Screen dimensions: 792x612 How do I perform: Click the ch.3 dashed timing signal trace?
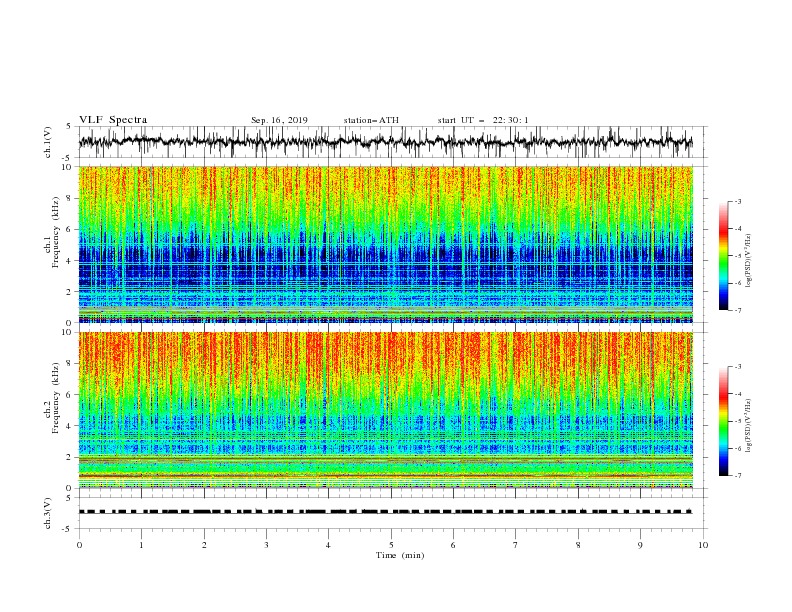(385, 512)
